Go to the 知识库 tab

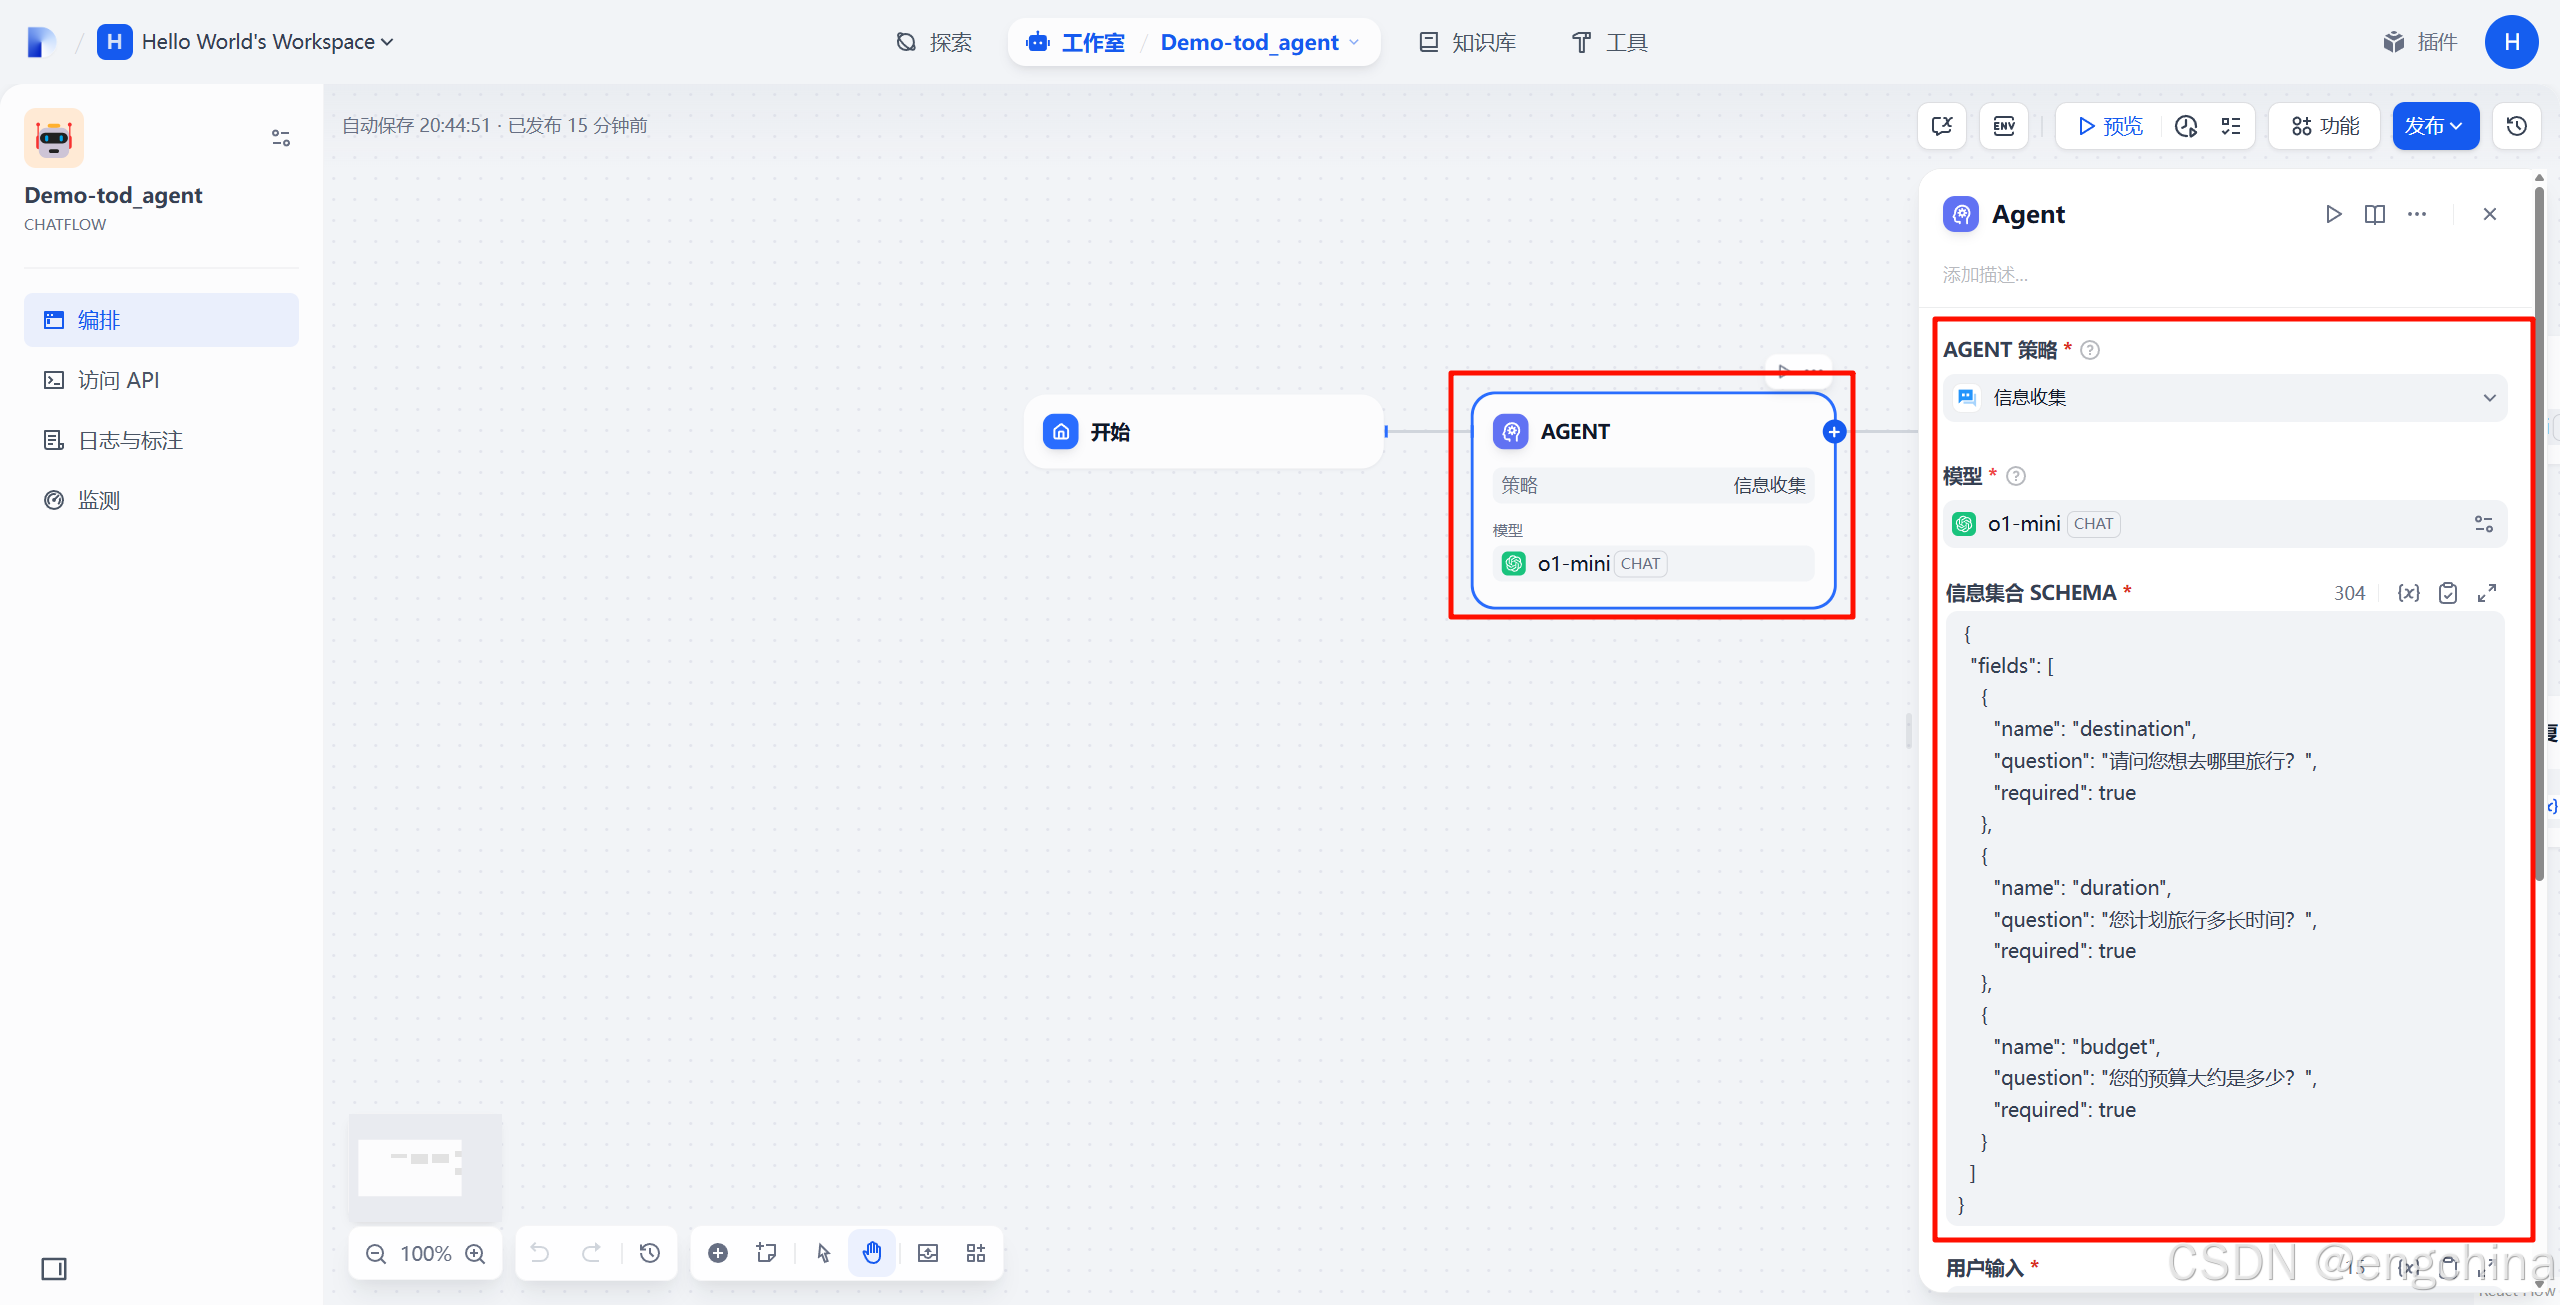tap(1468, 42)
